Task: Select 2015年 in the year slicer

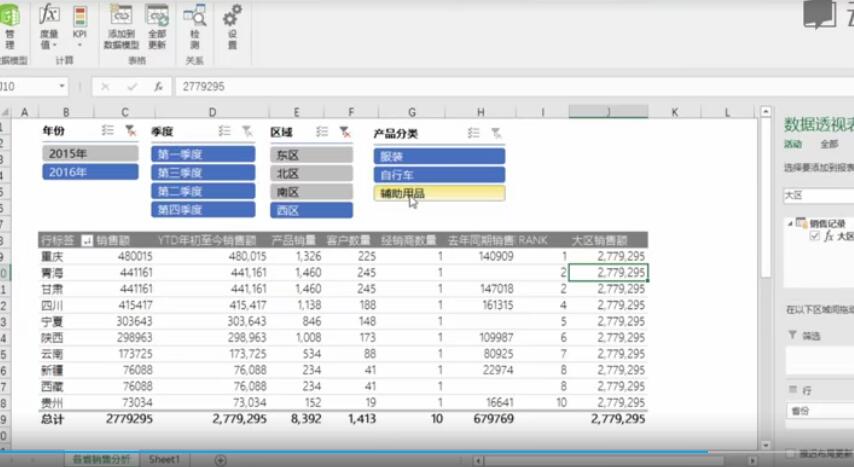Action: pyautogui.click(x=90, y=154)
